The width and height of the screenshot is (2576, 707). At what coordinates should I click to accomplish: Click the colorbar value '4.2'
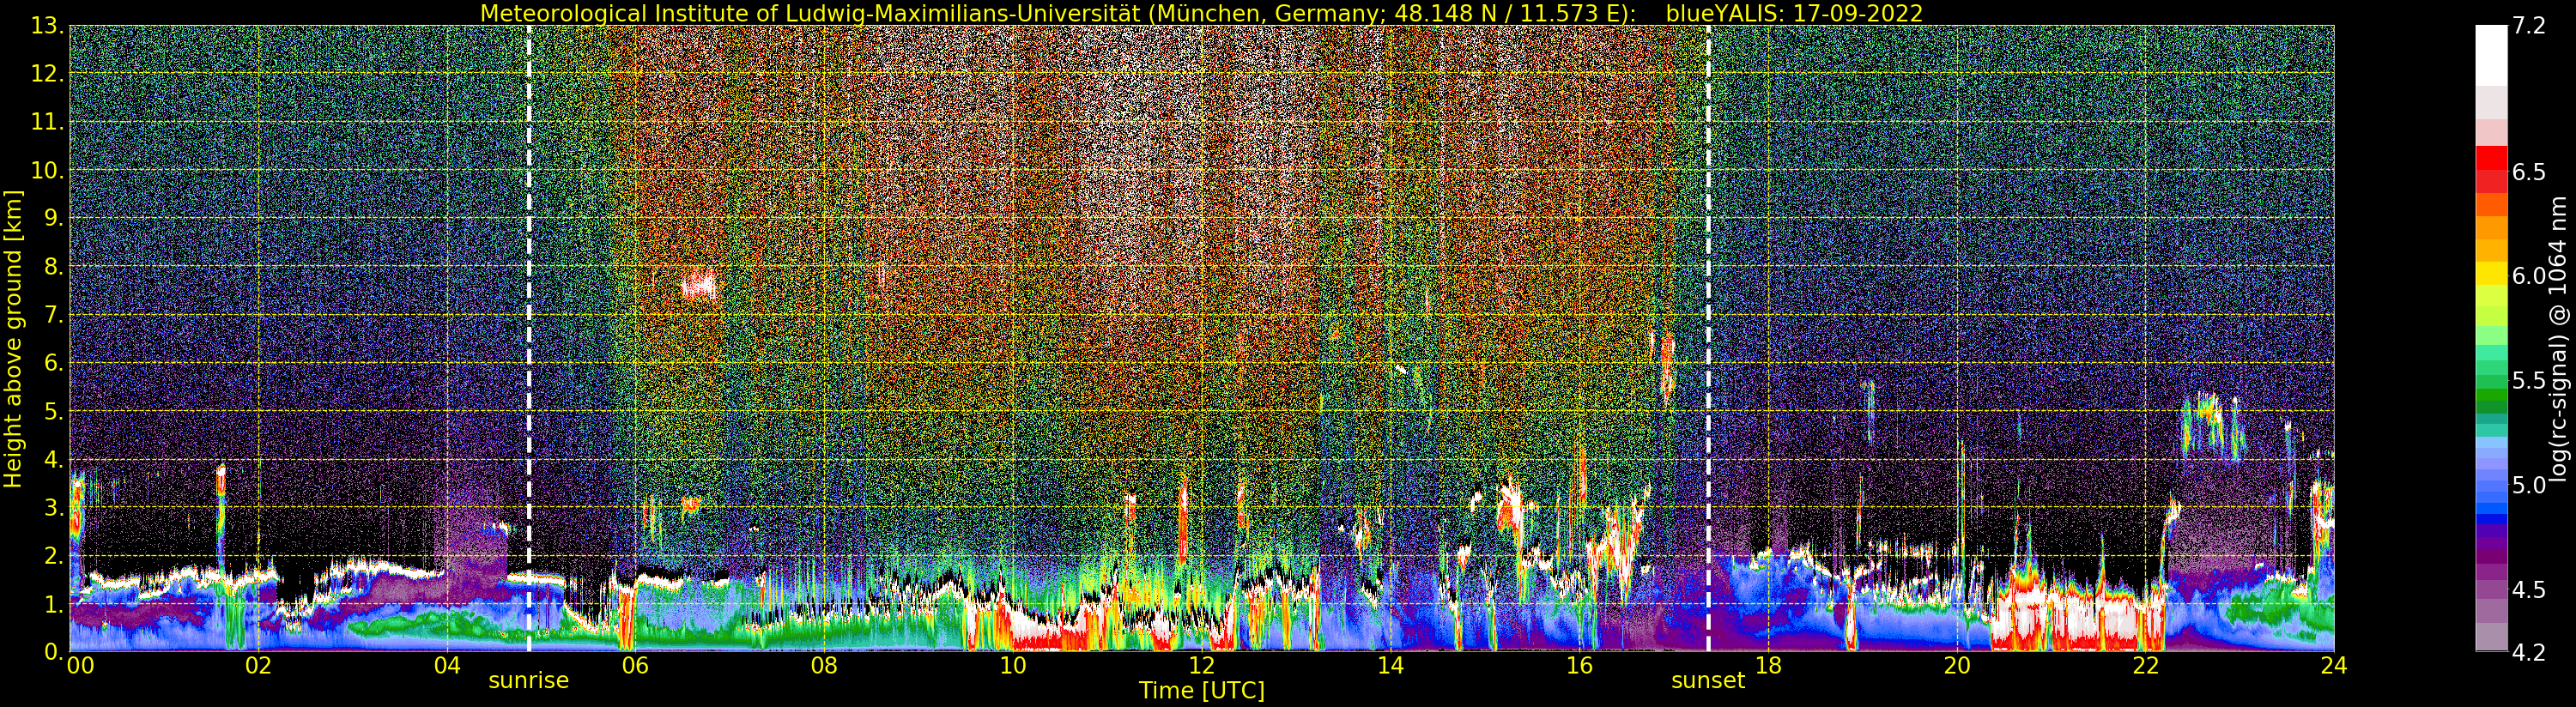(2529, 652)
